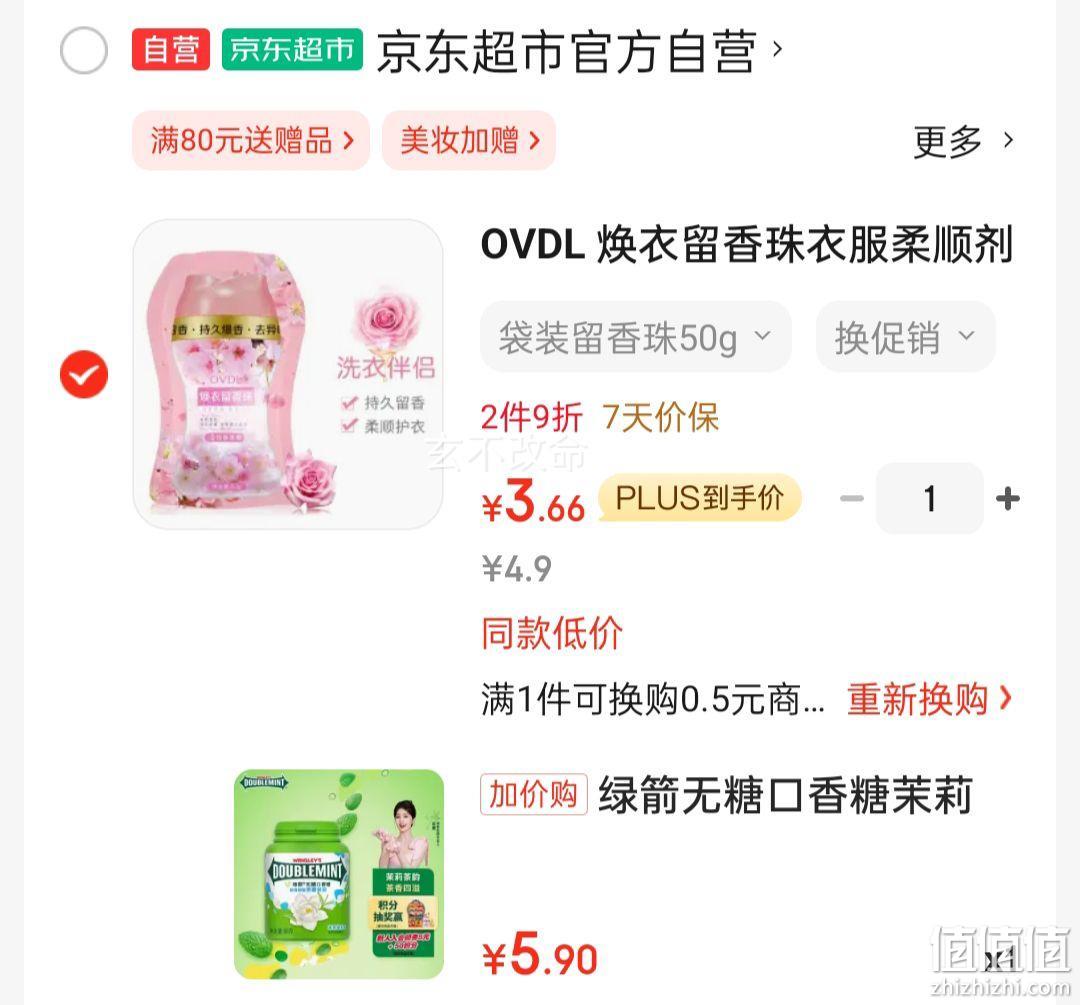The height and width of the screenshot is (1005, 1080).
Task: Tap the red 自营 badge
Action: point(171,50)
